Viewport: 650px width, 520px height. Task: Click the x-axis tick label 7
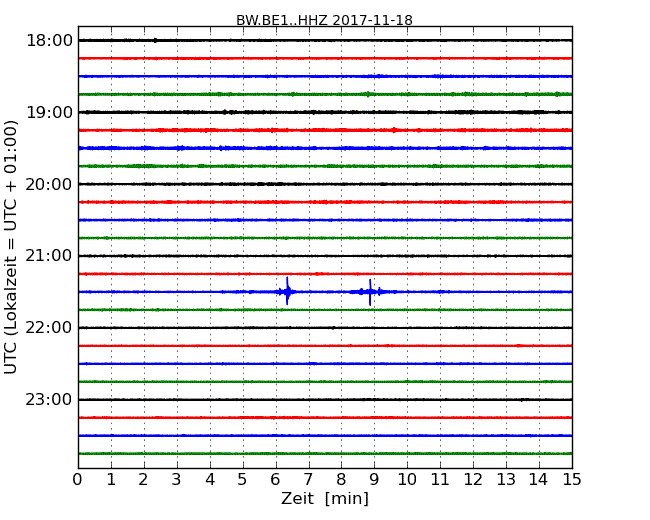(x=308, y=480)
